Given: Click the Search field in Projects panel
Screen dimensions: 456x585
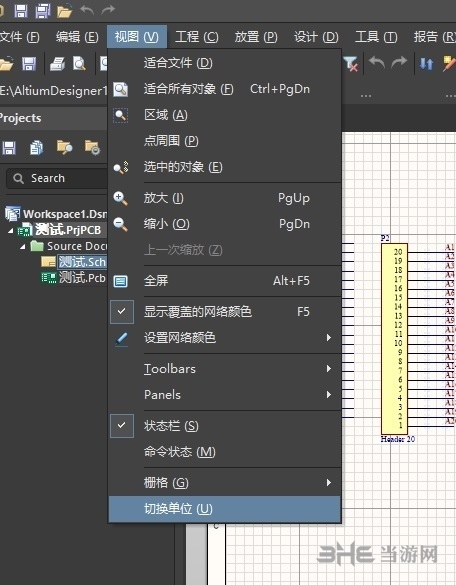Looking at the screenshot, I should 57,178.
